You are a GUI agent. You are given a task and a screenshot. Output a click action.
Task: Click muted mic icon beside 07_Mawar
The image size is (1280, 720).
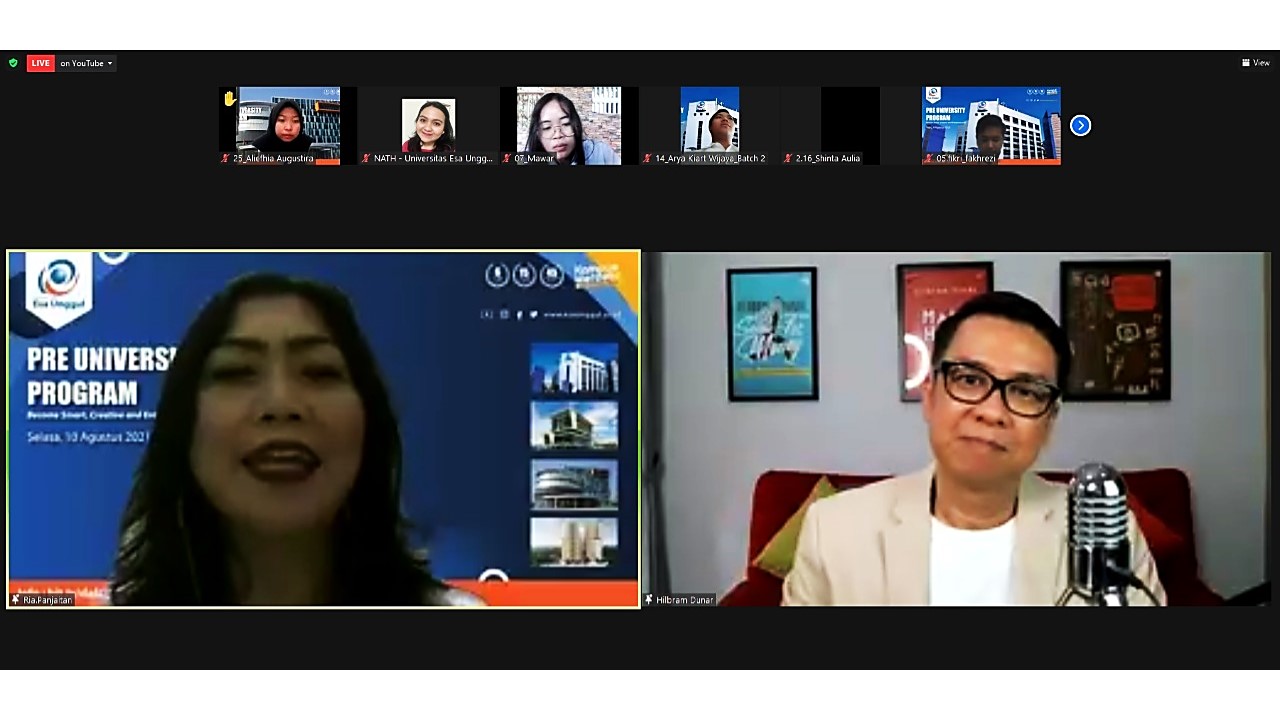[x=507, y=158]
